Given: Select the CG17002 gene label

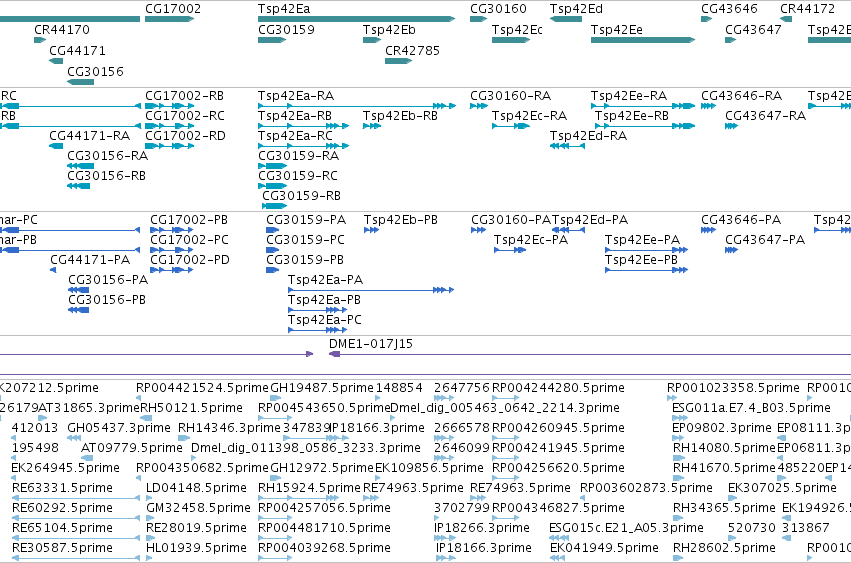Looking at the screenshot, I should 173,9.
